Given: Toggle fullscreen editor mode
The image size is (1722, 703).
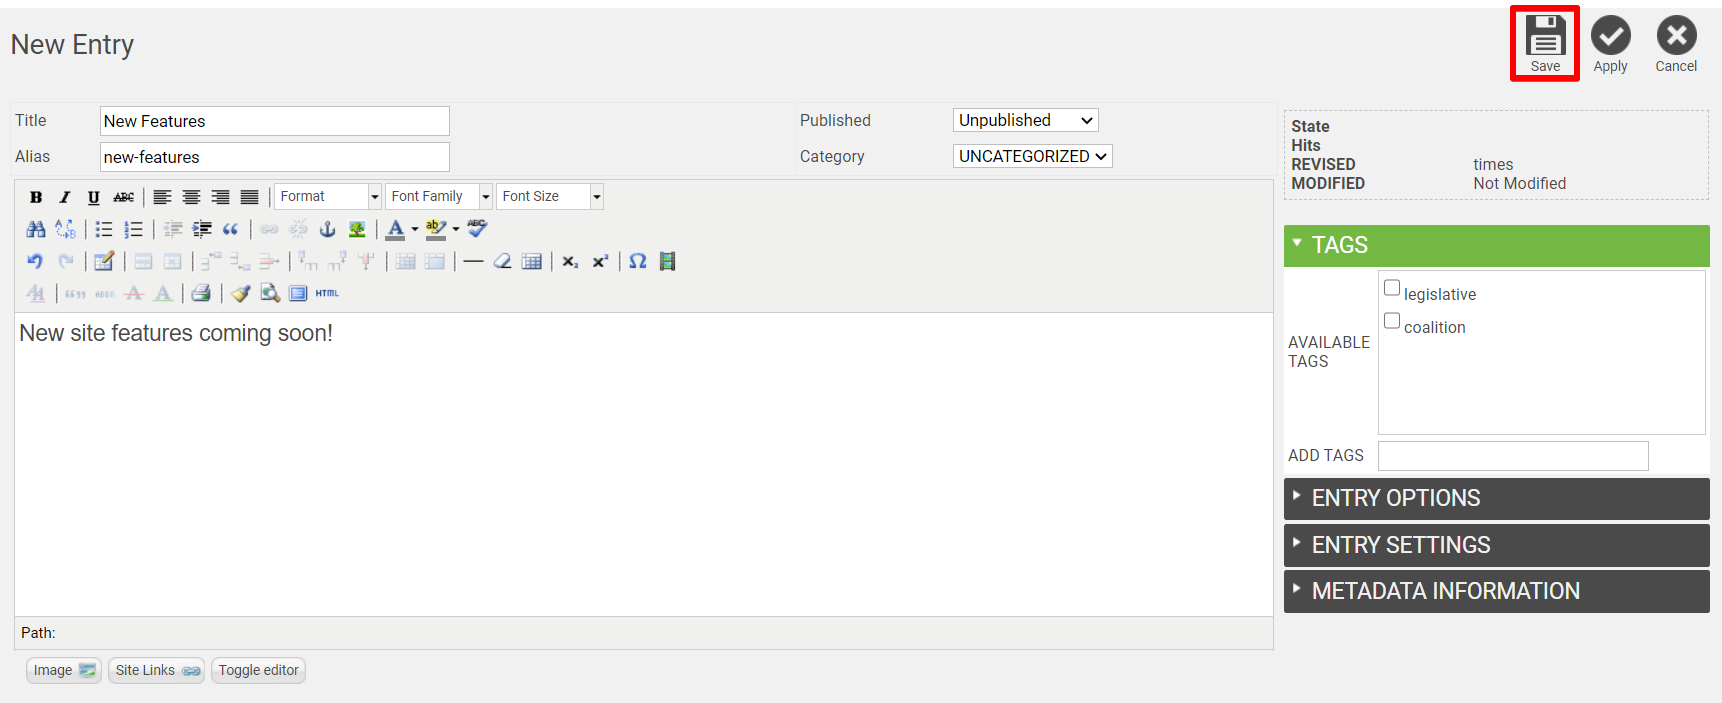Looking at the screenshot, I should pos(298,293).
